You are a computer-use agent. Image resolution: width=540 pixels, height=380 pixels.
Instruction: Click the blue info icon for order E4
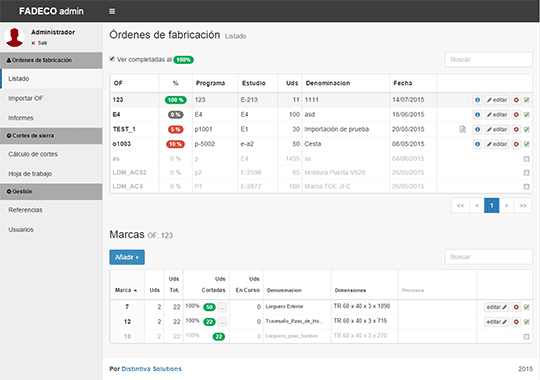(x=477, y=115)
